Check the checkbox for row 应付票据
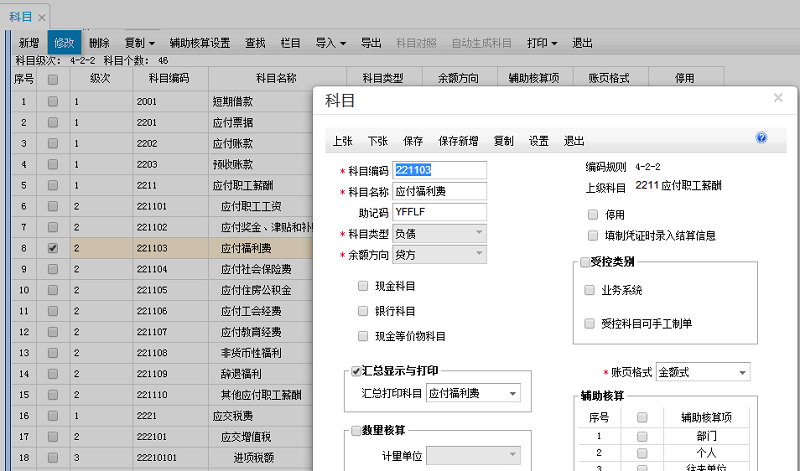 click(53, 122)
